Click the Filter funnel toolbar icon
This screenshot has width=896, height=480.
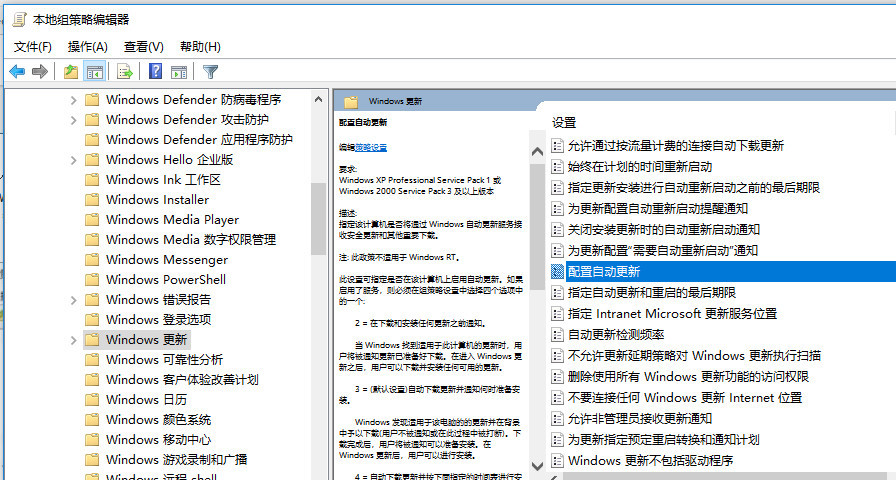(x=210, y=71)
